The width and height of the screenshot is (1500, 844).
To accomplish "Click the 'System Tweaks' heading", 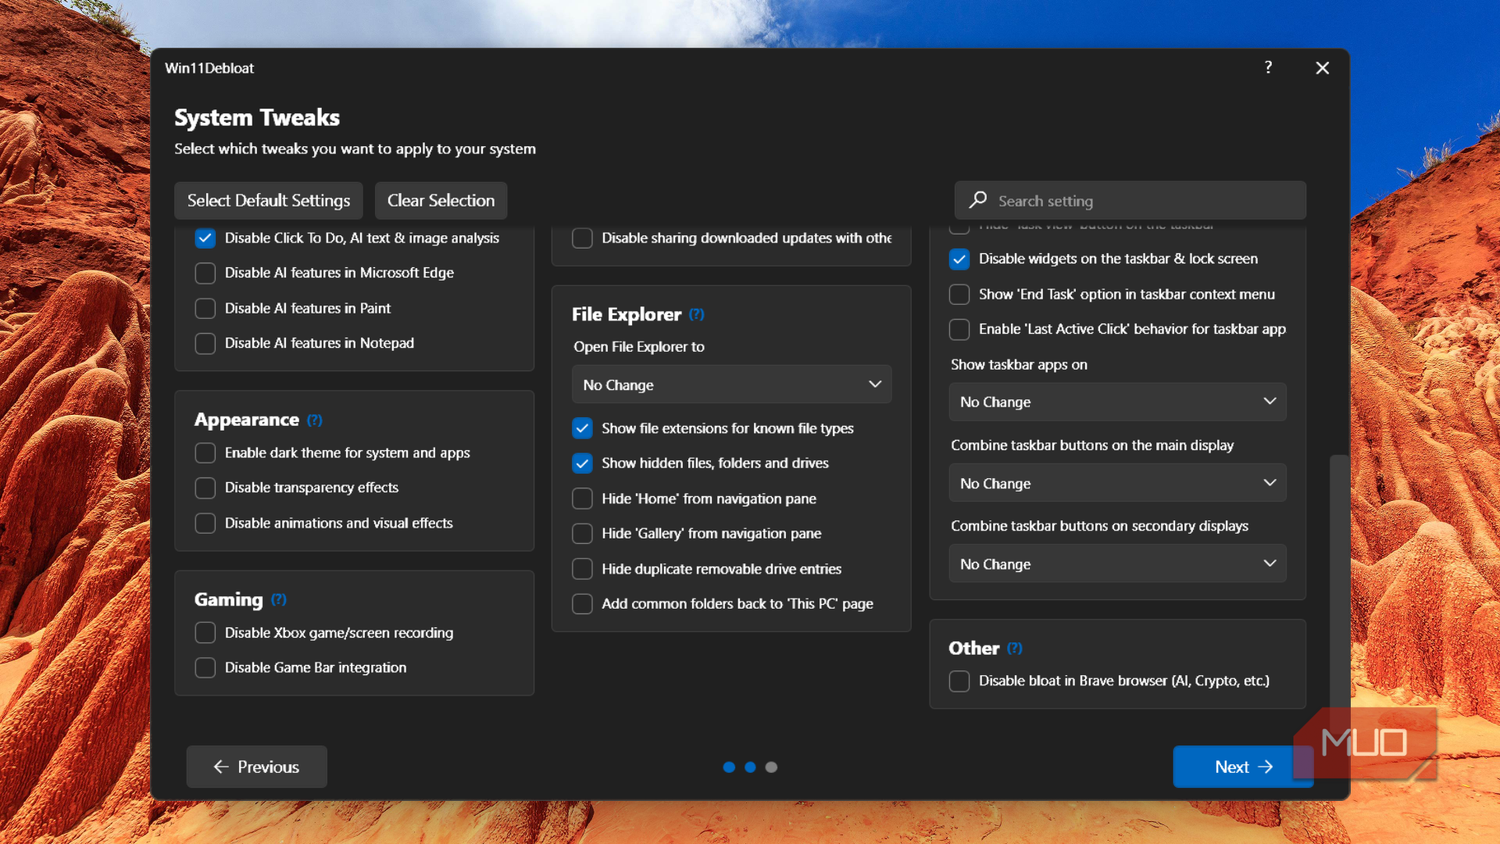I will tap(257, 117).
